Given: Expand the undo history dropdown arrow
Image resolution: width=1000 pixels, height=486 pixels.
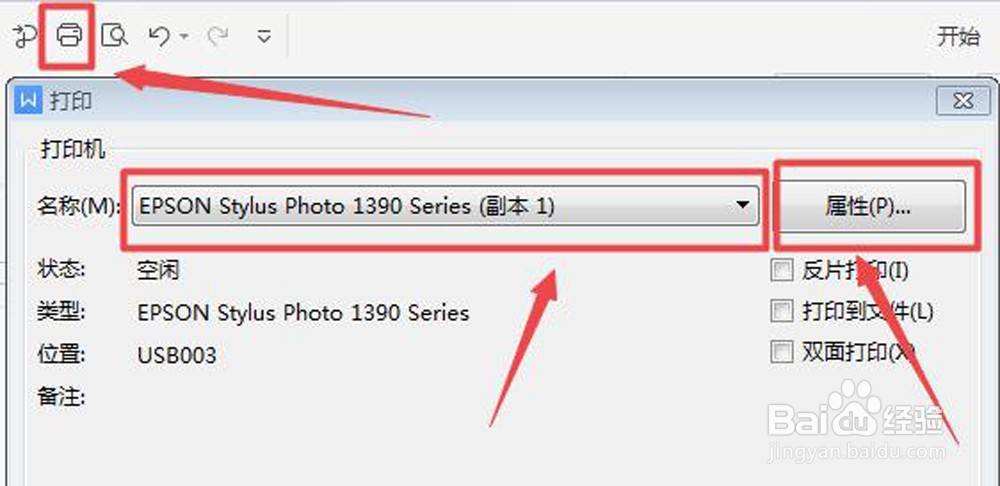Looking at the screenshot, I should (x=184, y=36).
